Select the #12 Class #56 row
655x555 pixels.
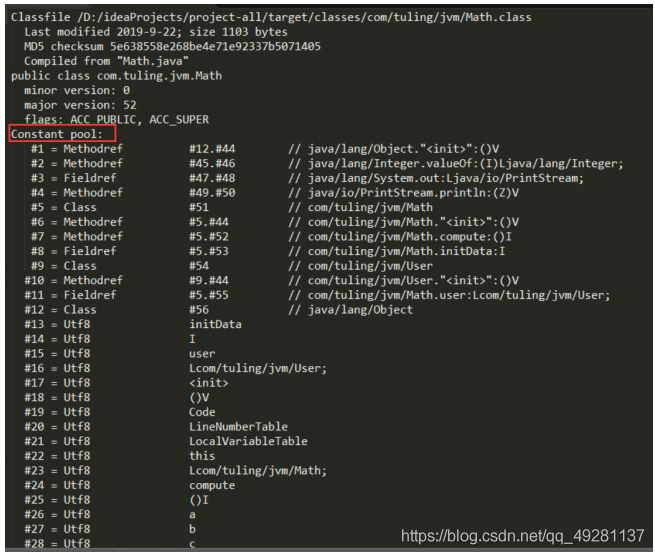point(218,309)
